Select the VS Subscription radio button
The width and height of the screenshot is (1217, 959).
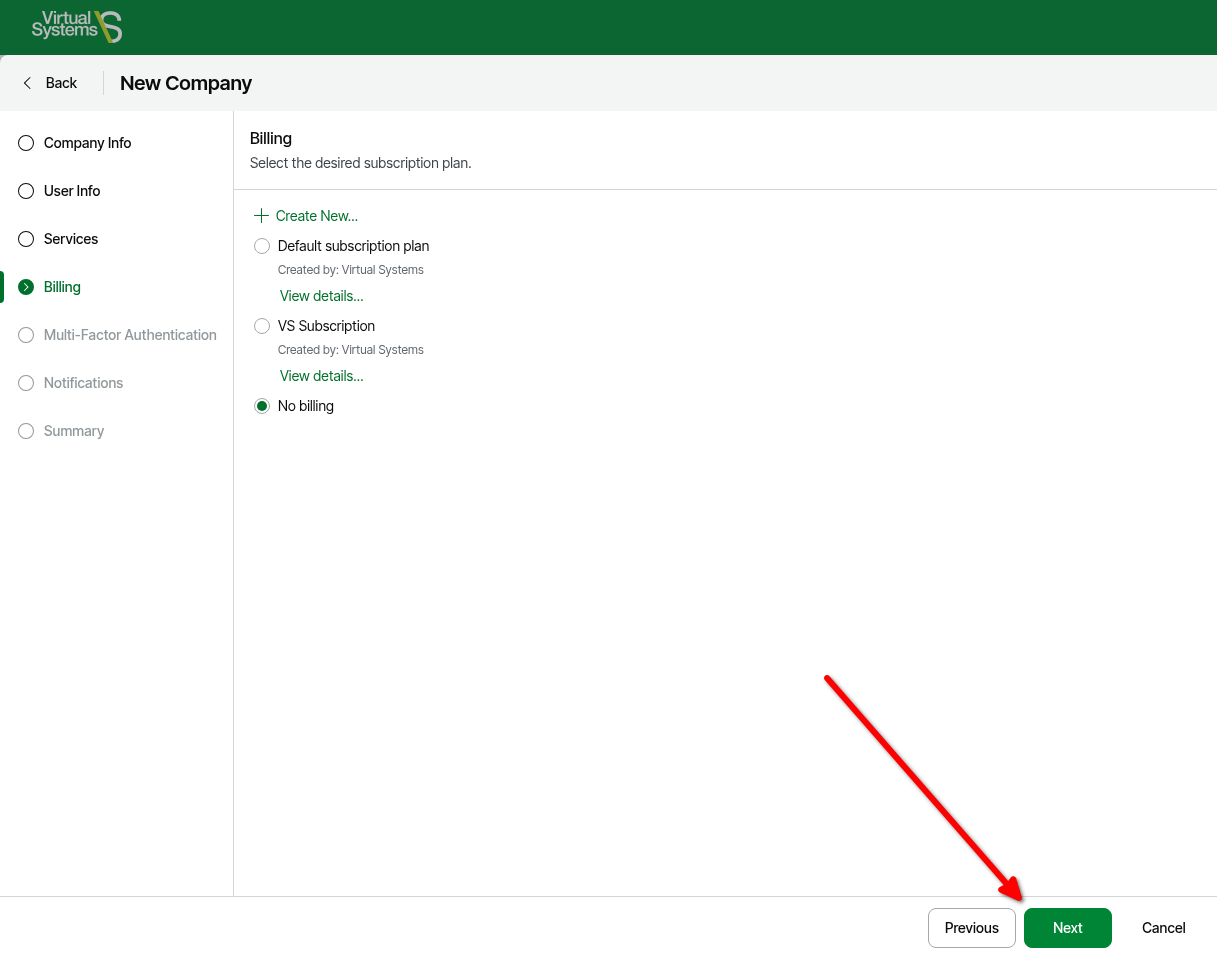(262, 326)
